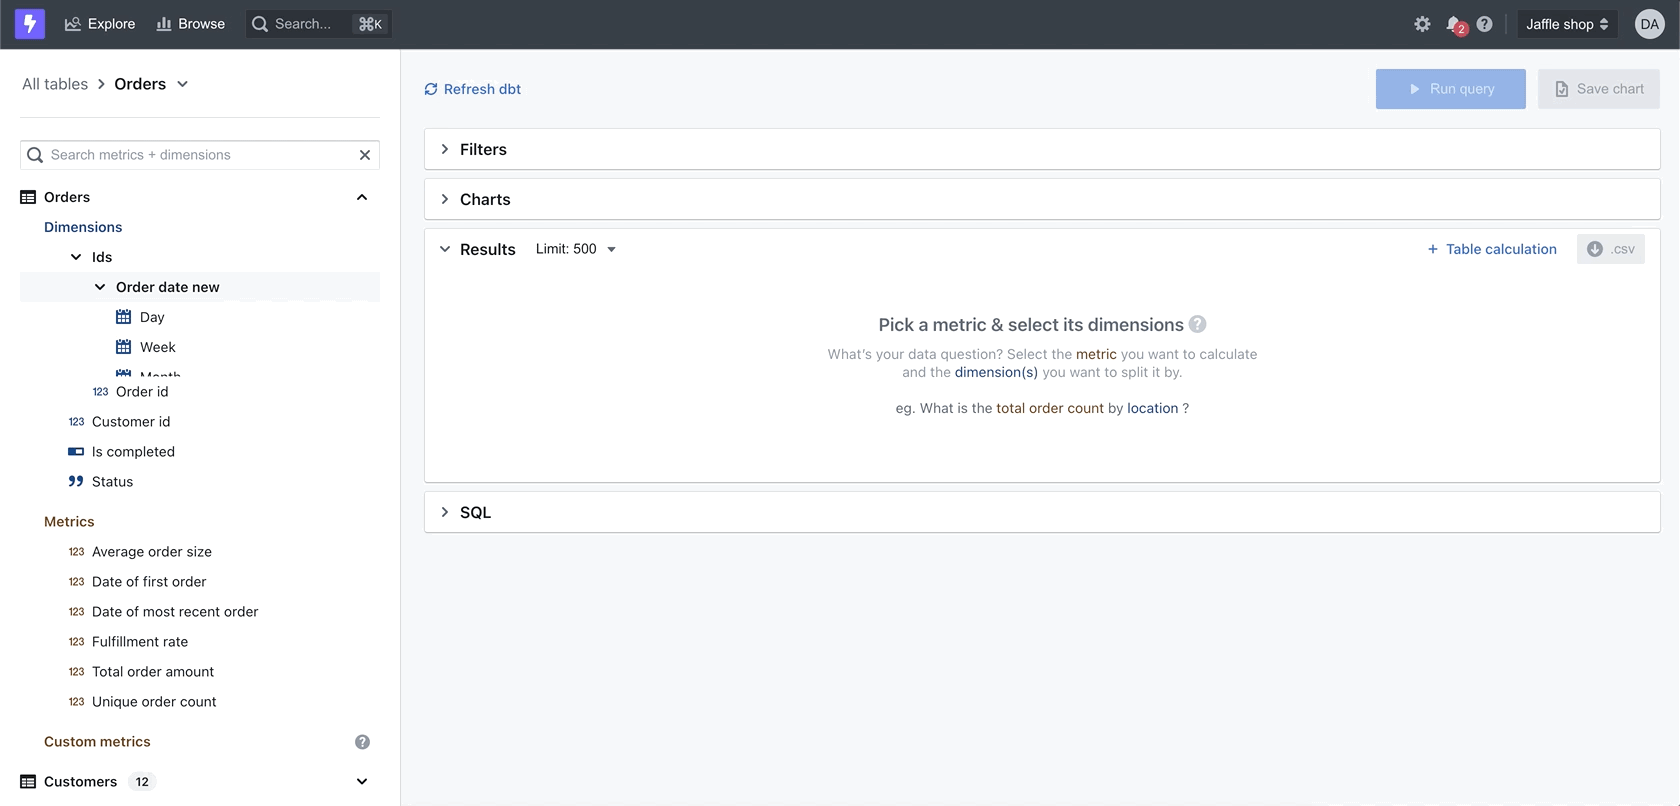This screenshot has height=806, width=1680.
Task: Focus the top Search box
Action: [x=318, y=24]
